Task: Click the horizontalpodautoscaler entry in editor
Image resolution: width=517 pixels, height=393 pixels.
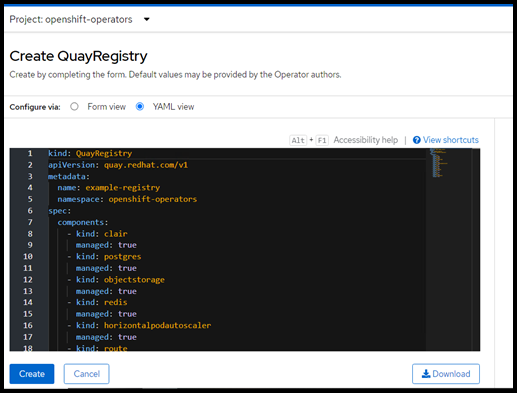Action: pos(157,325)
